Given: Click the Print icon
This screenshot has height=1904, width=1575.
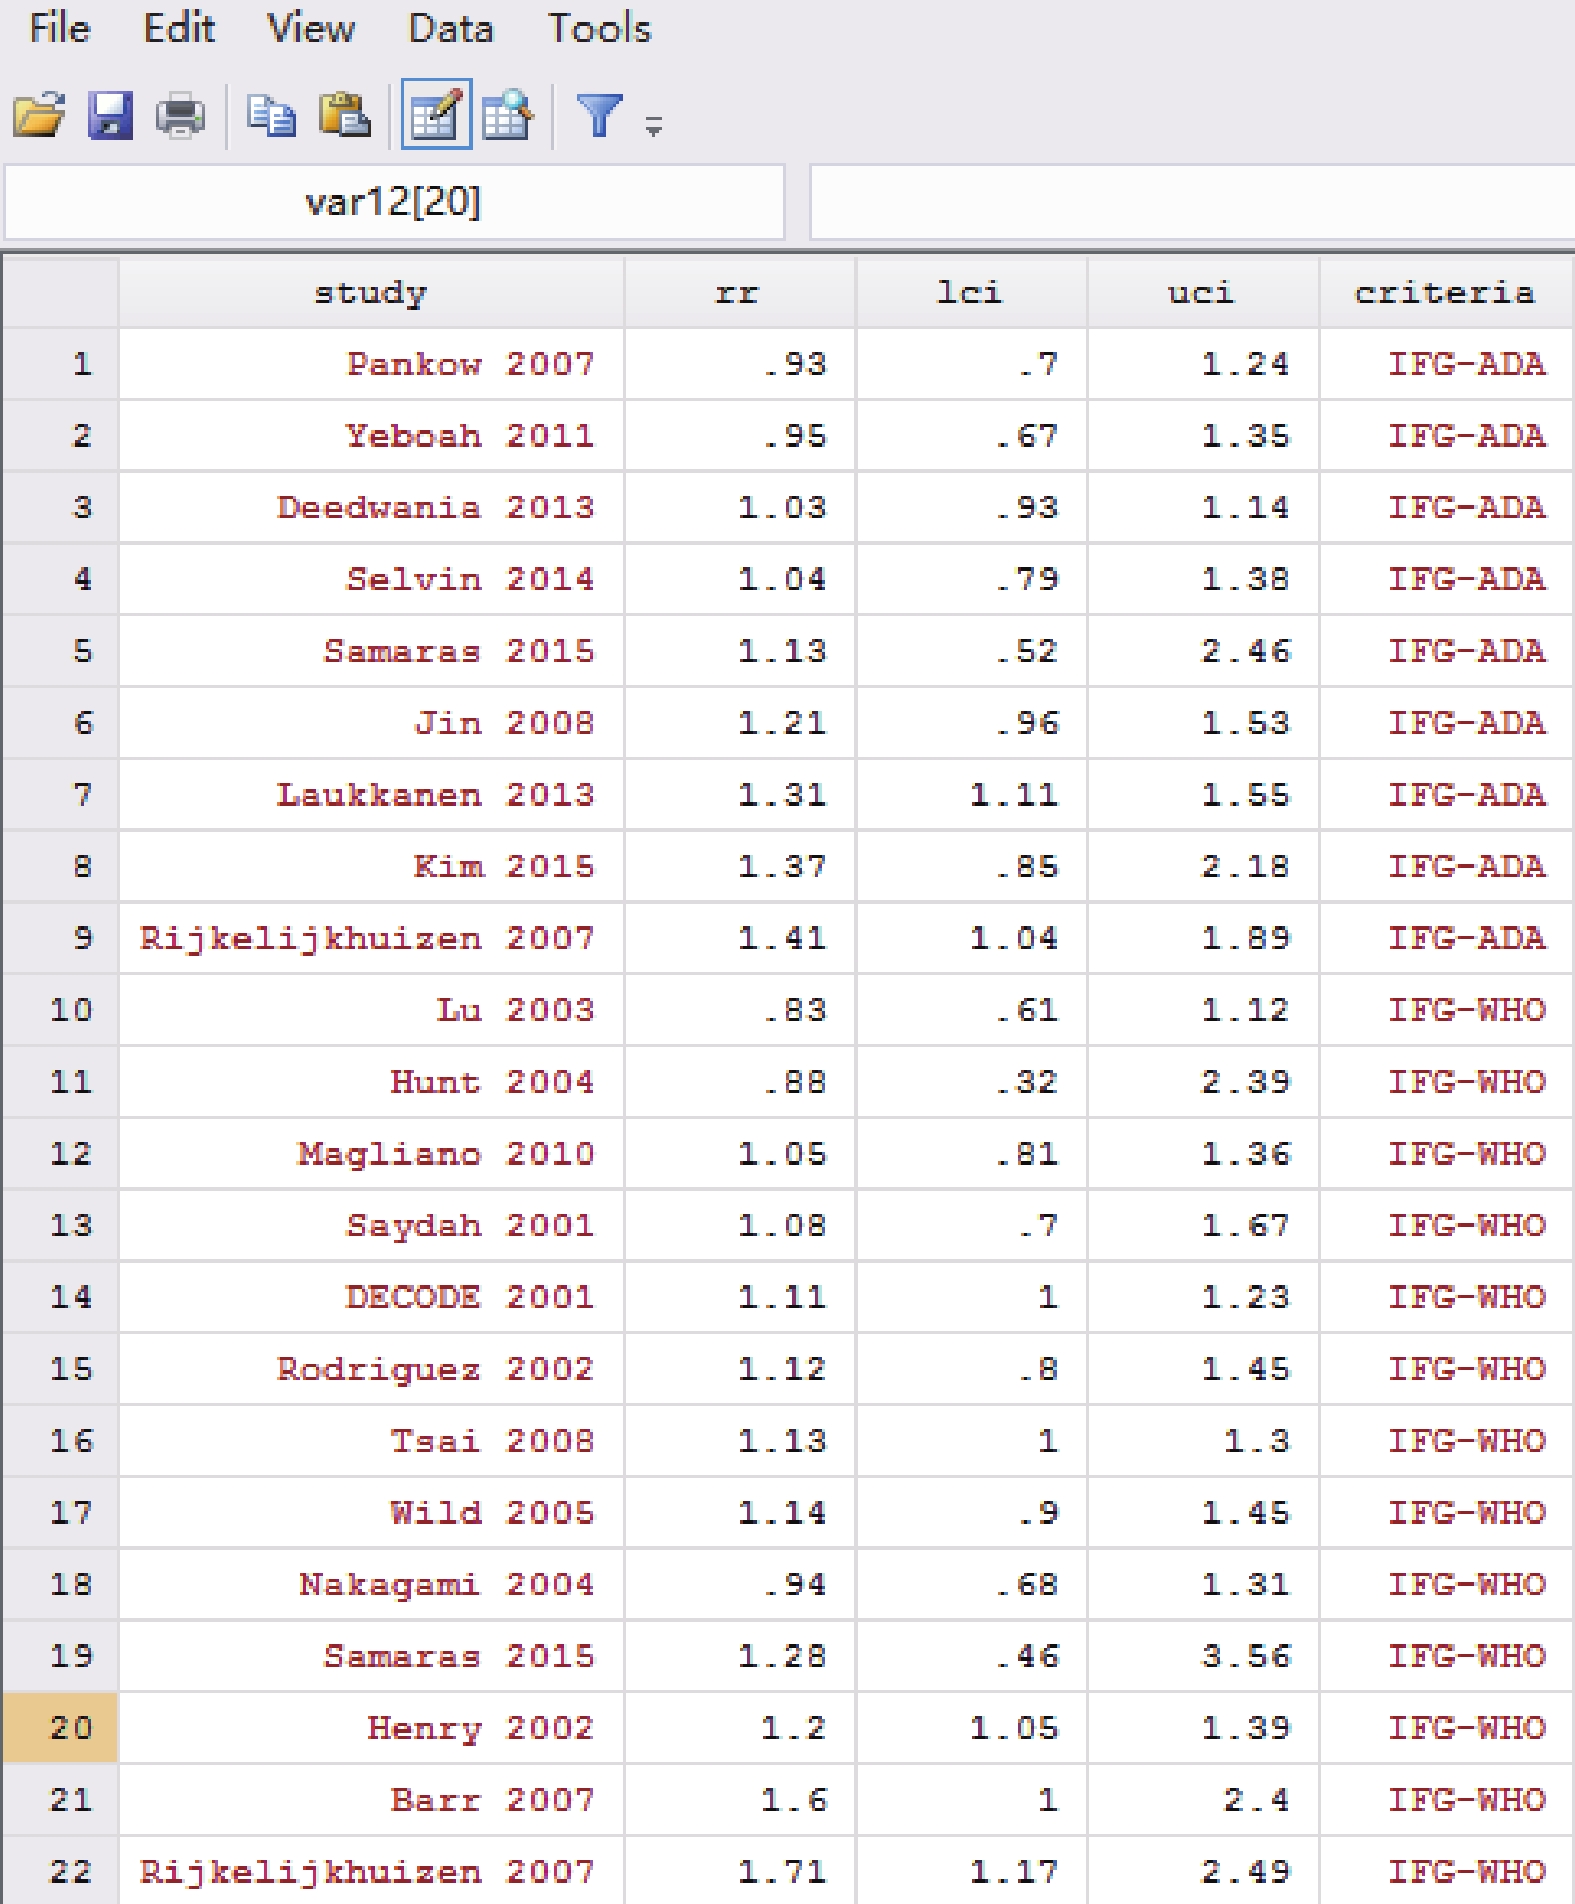Looking at the screenshot, I should [x=180, y=115].
